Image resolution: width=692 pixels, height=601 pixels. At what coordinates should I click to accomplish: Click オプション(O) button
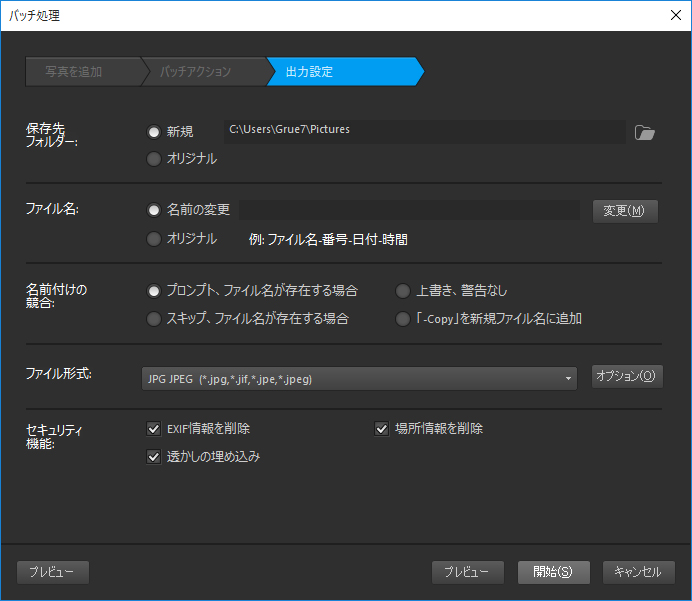[627, 376]
